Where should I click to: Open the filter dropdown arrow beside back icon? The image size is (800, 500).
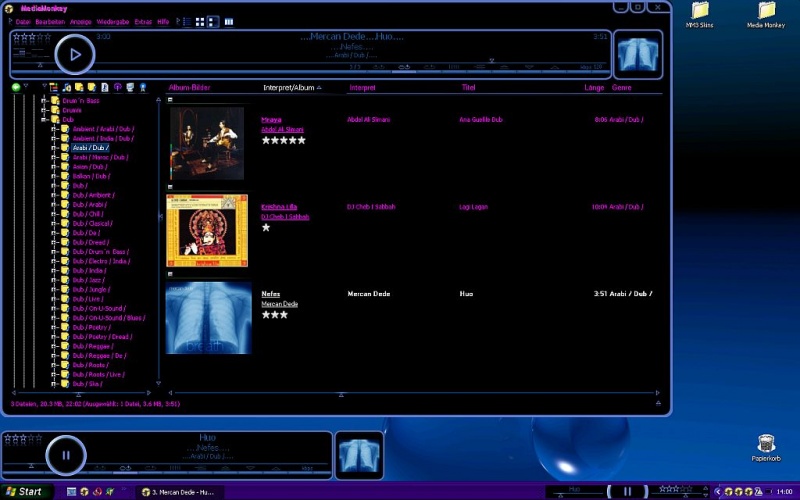[x=26, y=86]
